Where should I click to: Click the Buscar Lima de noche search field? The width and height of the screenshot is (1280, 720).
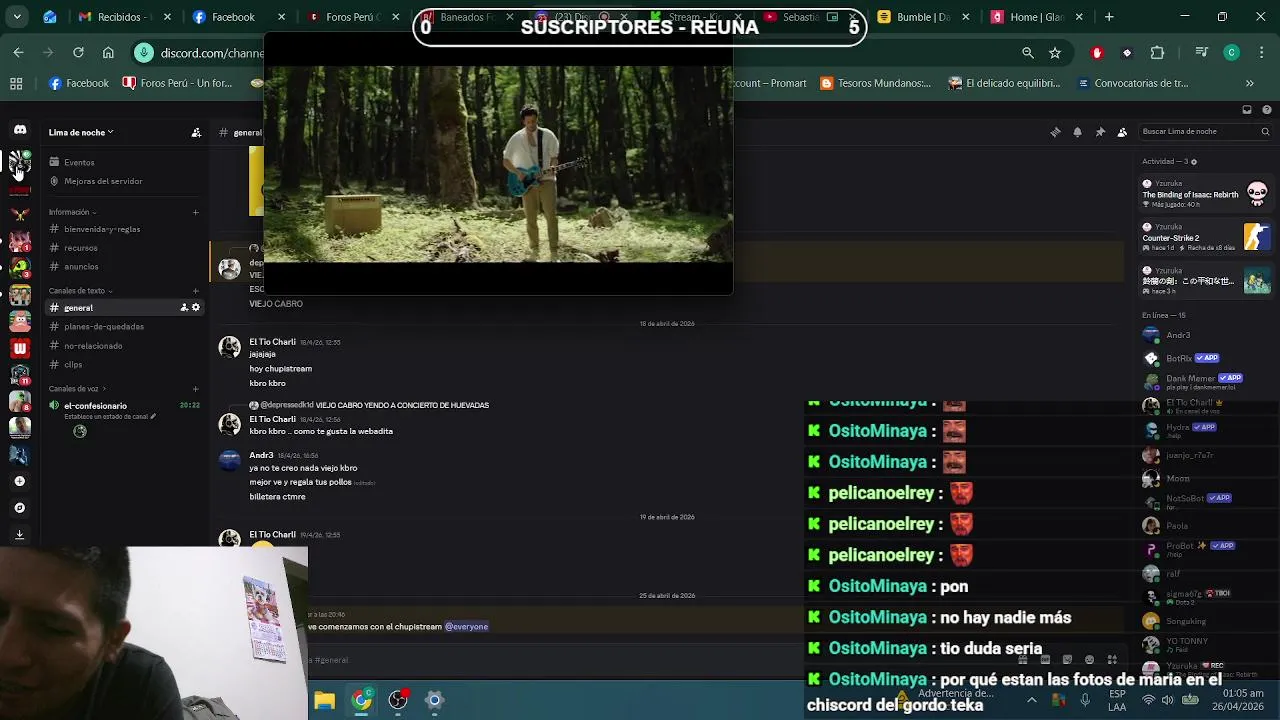[x=1200, y=132]
